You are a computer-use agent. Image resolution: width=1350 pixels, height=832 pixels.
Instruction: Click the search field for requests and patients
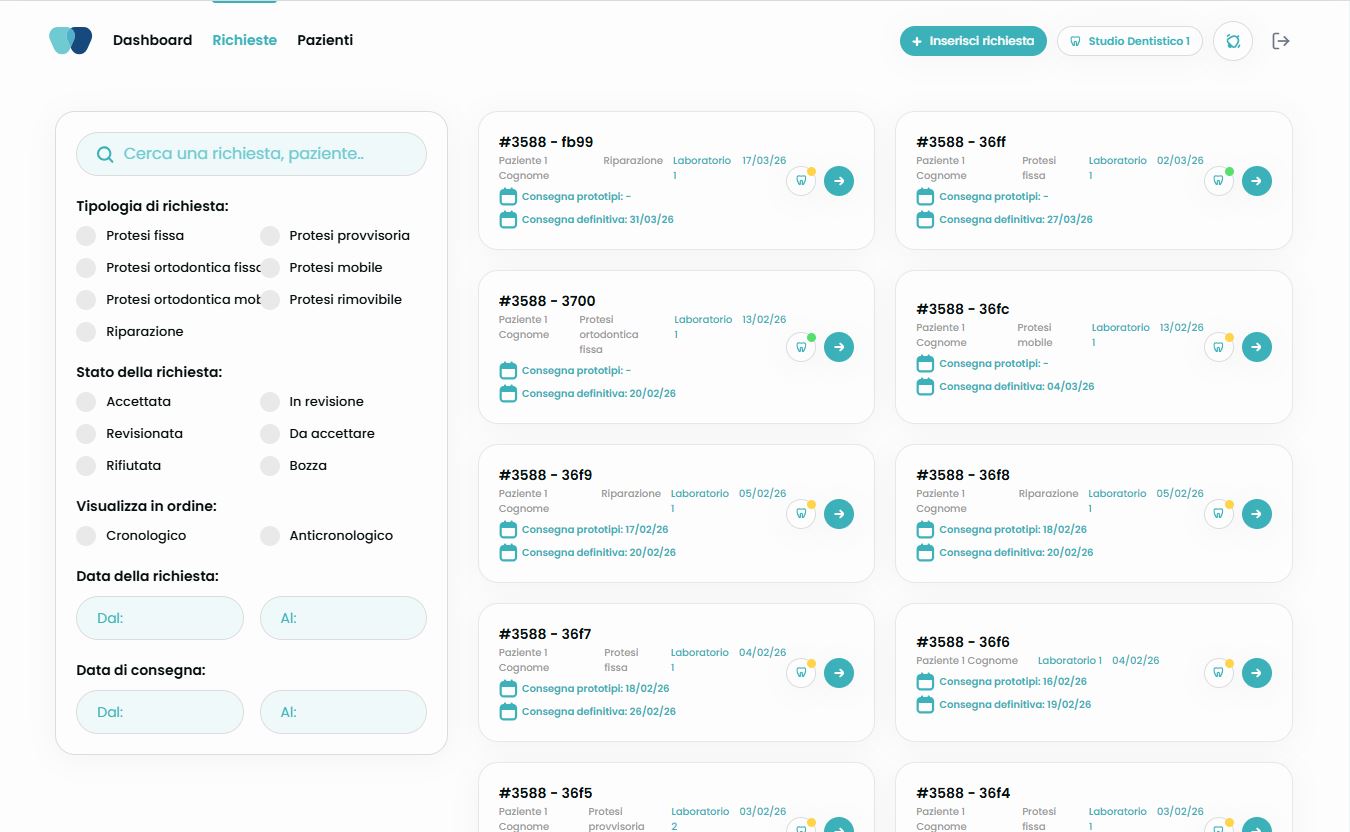251,153
